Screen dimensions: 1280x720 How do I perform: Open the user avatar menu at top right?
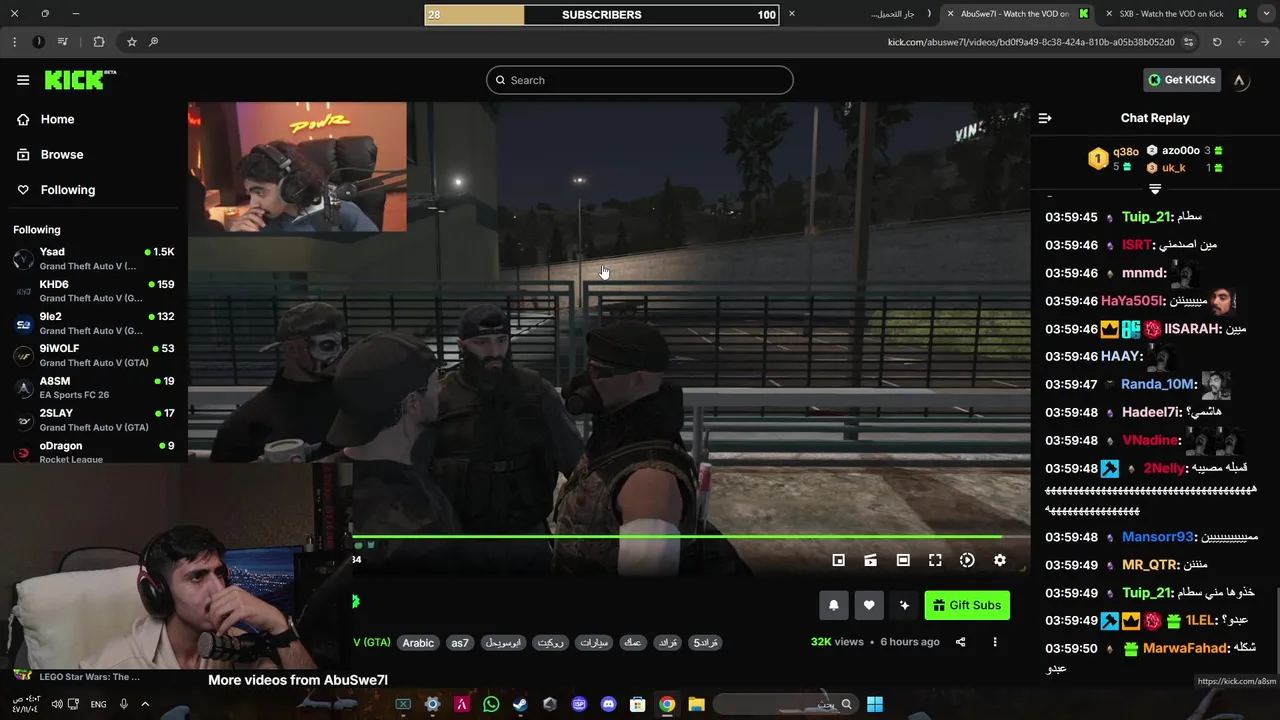[x=1240, y=80]
